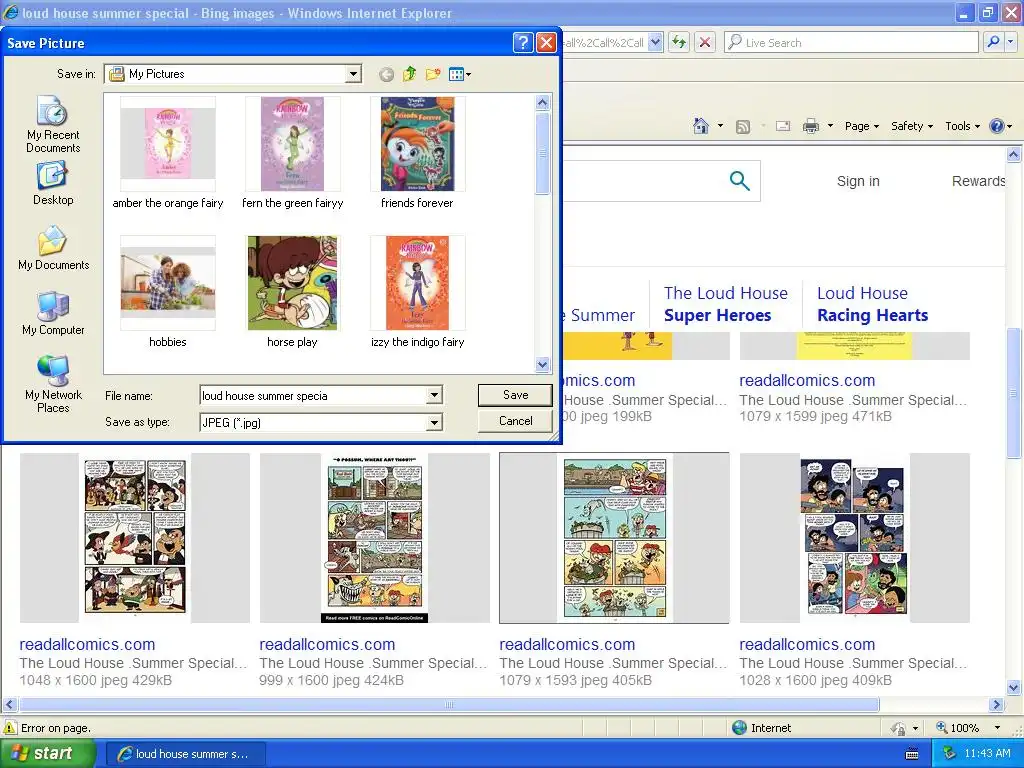The height and width of the screenshot is (768, 1024).
Task: Open My Recent Documents shortcut
Action: click(x=53, y=124)
